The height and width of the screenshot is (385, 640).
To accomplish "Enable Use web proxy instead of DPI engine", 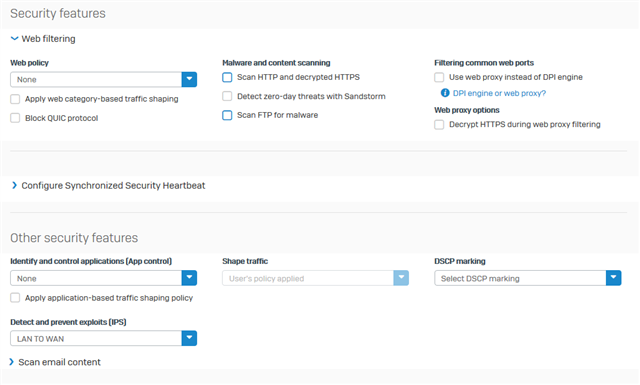I will (x=439, y=77).
